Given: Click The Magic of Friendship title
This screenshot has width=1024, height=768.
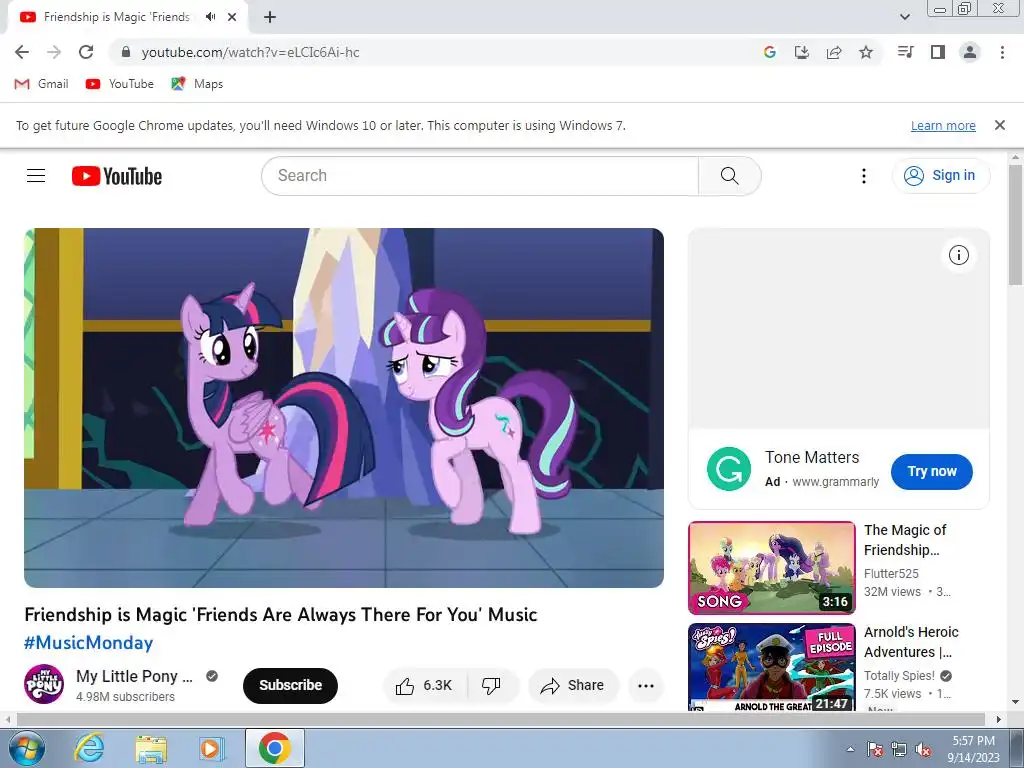Looking at the screenshot, I should 905,540.
